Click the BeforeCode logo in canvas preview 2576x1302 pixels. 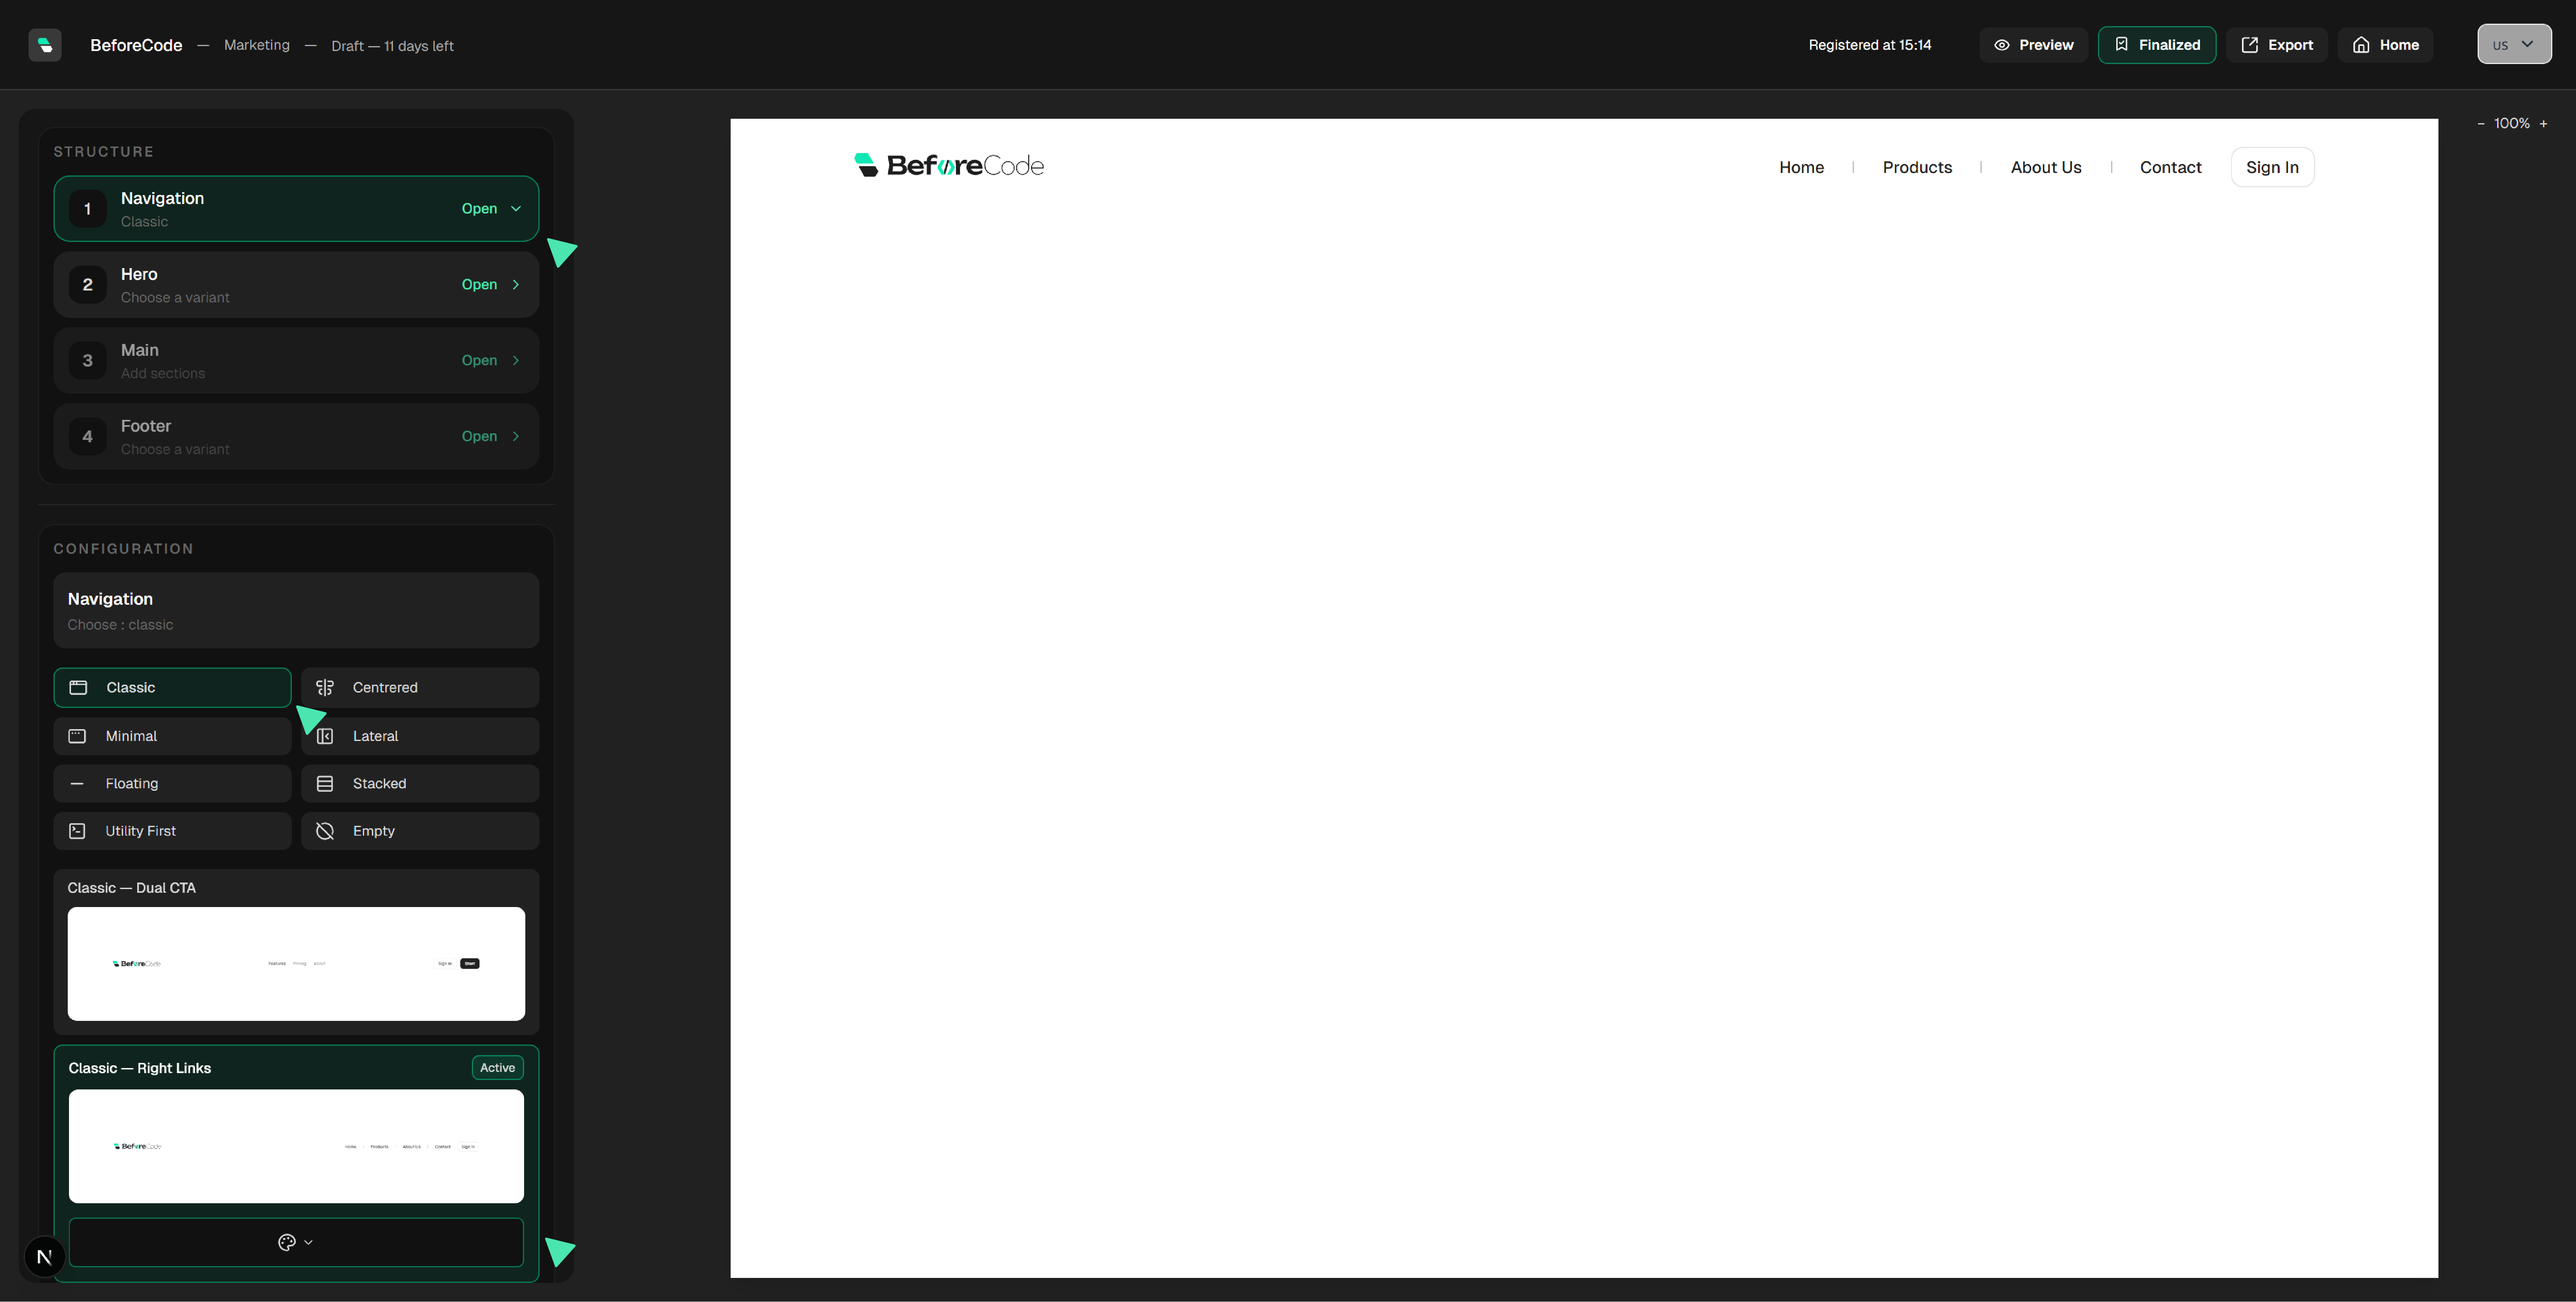(949, 165)
